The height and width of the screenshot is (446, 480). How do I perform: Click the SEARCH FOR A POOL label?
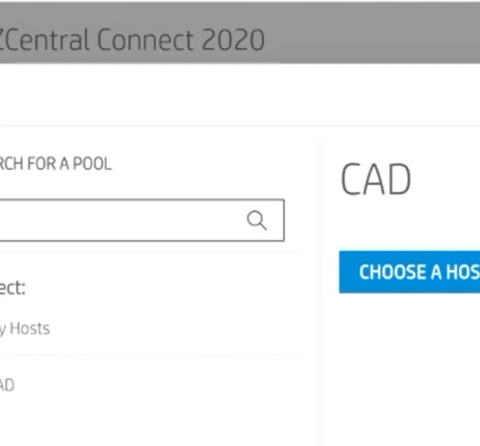tap(56, 164)
